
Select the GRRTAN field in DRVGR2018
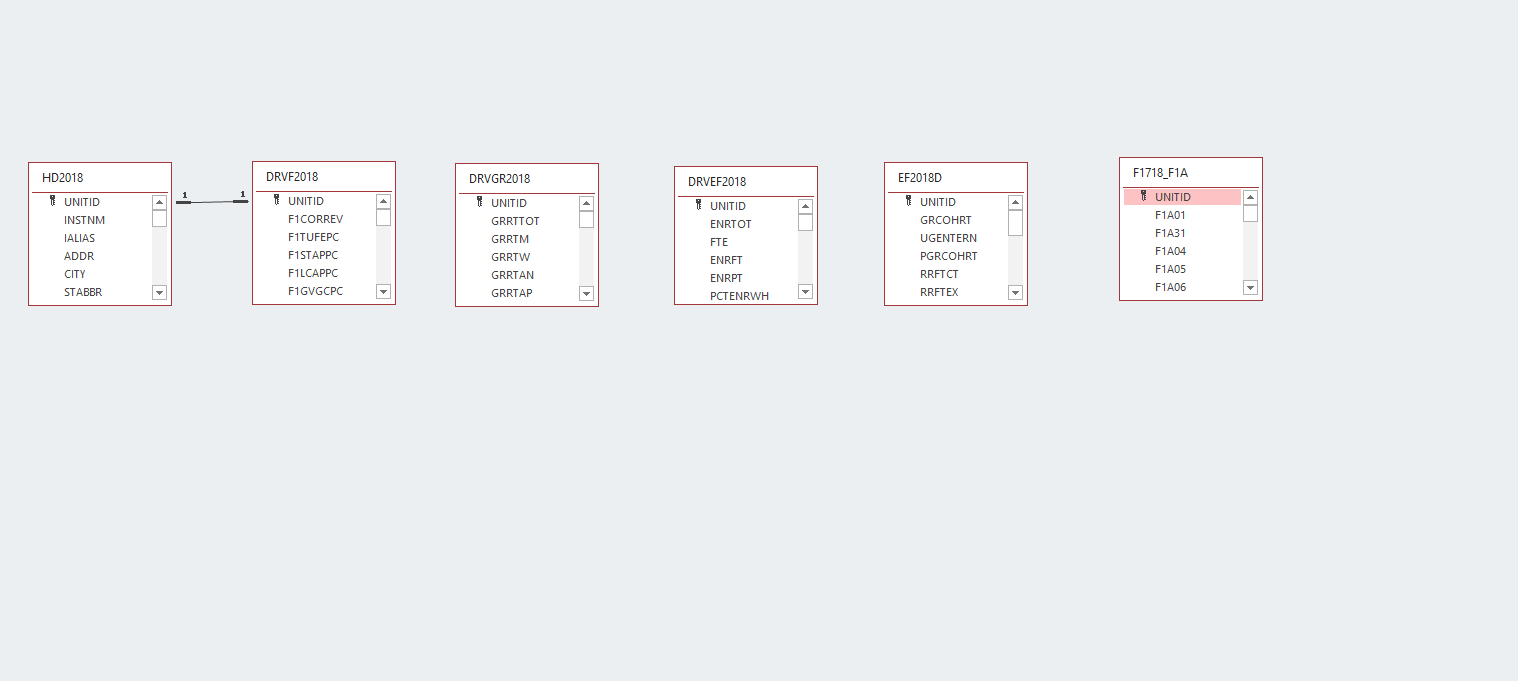(519, 275)
